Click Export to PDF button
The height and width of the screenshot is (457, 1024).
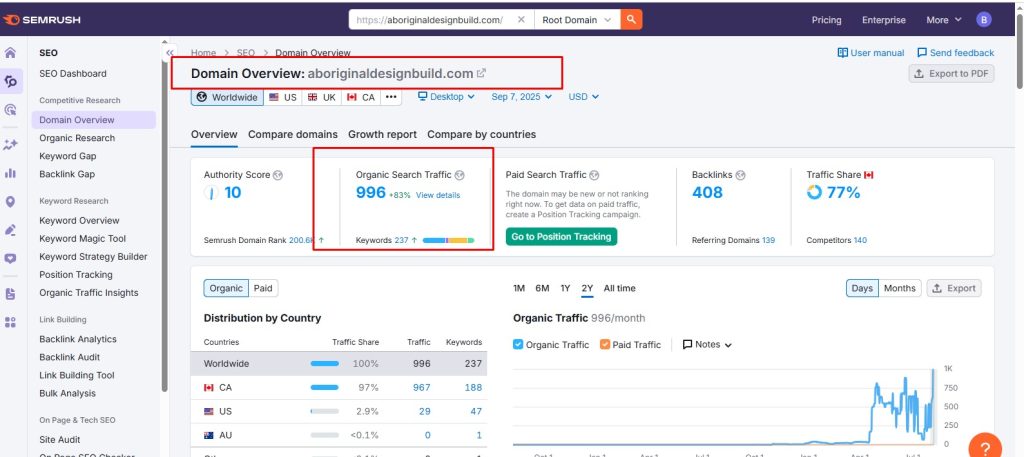[x=952, y=74]
